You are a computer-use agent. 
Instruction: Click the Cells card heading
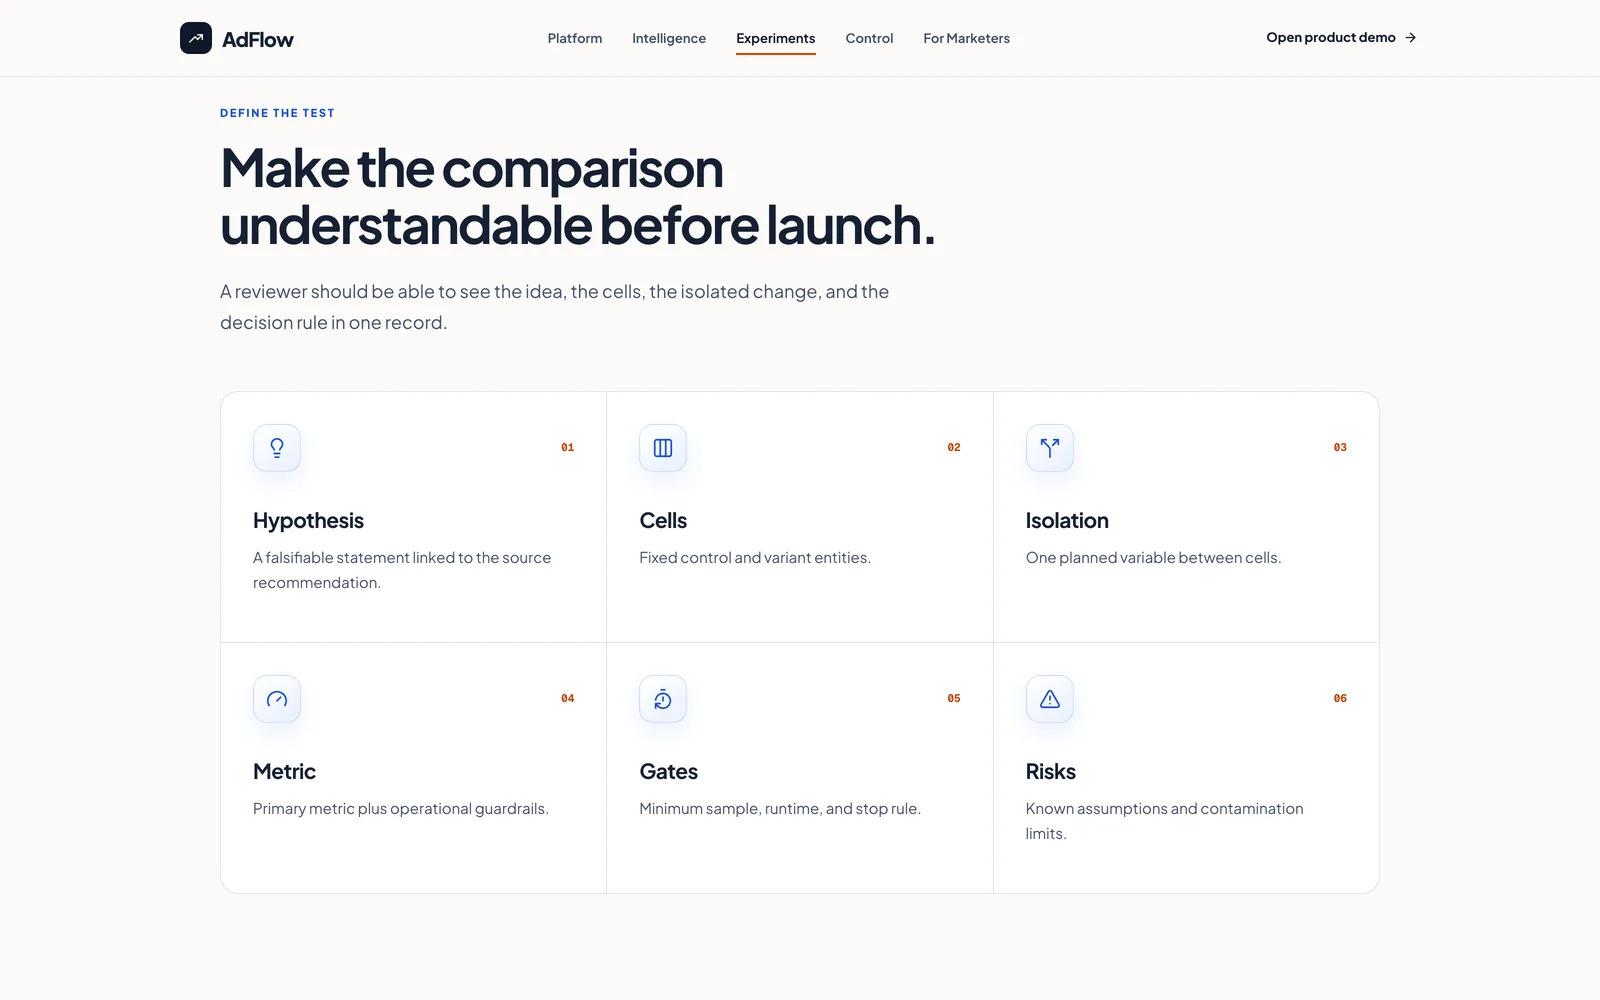point(663,521)
